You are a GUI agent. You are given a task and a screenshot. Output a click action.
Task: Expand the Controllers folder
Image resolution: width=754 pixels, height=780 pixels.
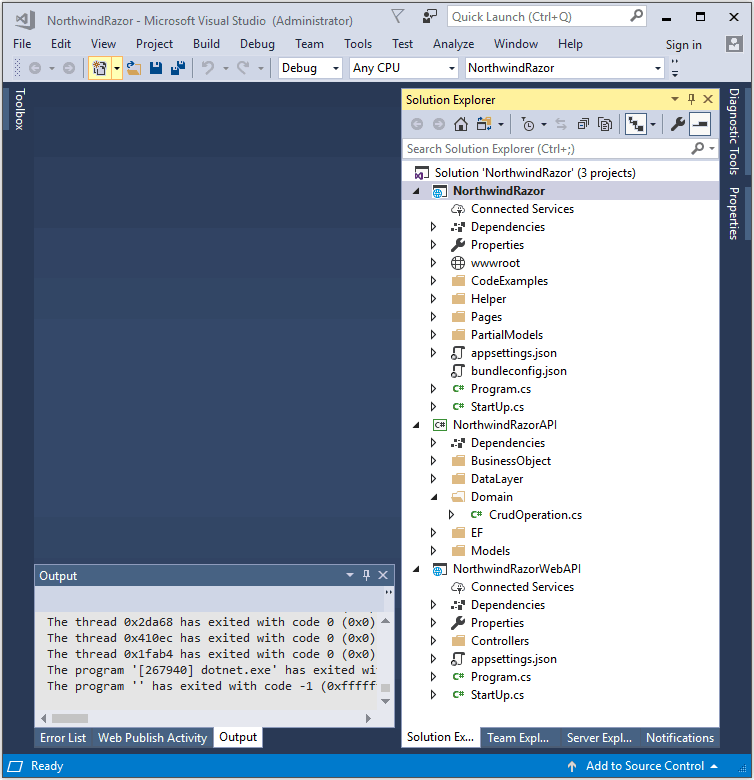pos(433,641)
